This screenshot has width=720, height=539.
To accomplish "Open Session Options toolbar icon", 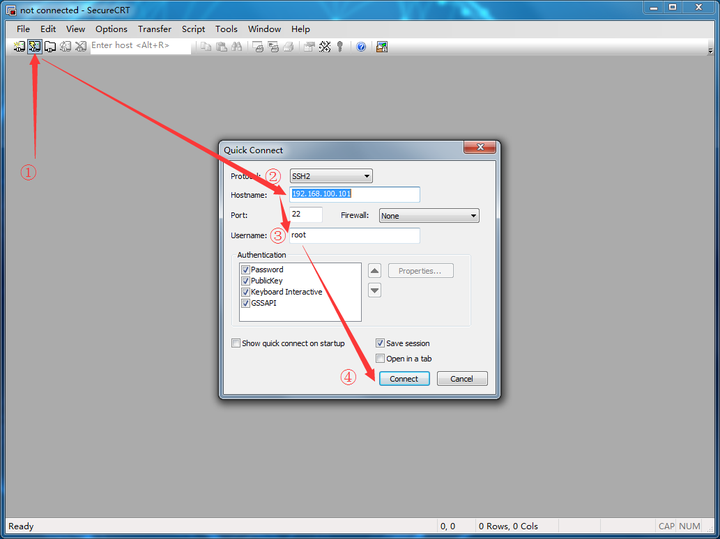I will pyautogui.click(x=309, y=46).
